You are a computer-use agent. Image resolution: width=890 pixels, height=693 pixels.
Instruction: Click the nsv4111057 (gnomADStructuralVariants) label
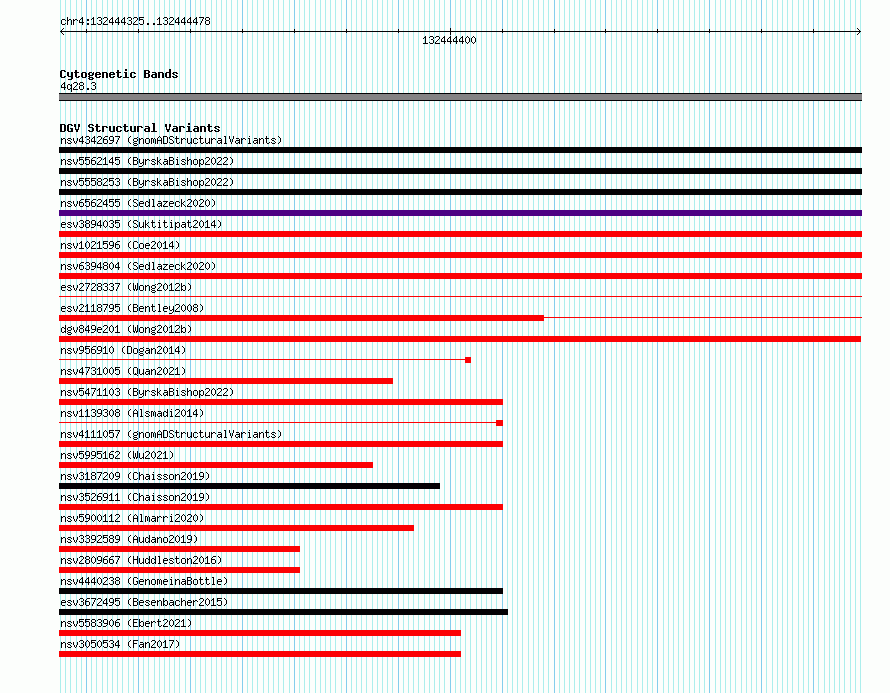(x=171, y=434)
